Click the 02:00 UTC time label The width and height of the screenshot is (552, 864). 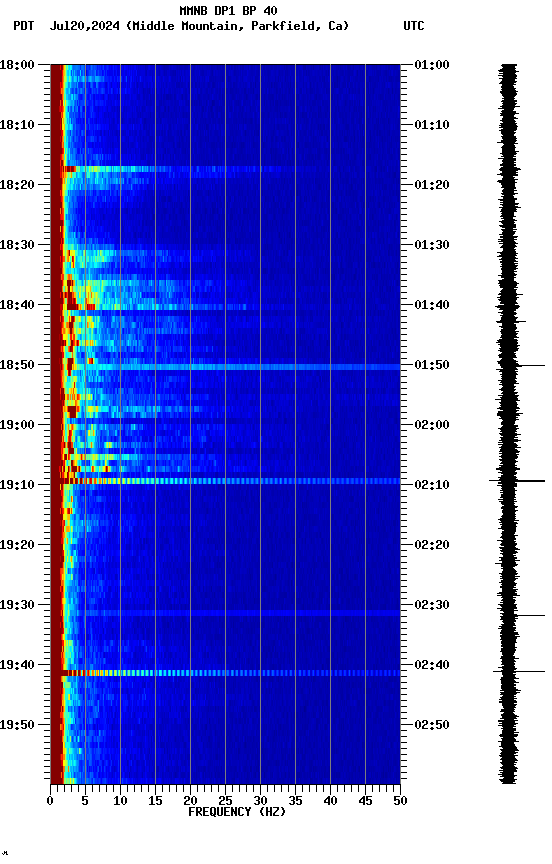[432, 425]
